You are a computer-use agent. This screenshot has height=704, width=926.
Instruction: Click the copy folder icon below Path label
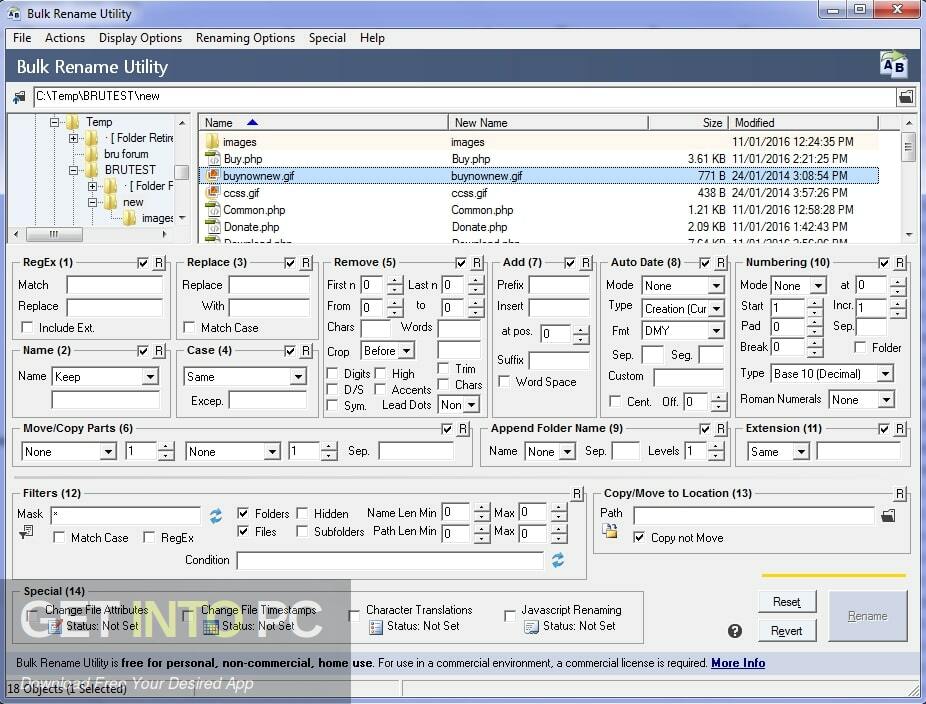609,531
